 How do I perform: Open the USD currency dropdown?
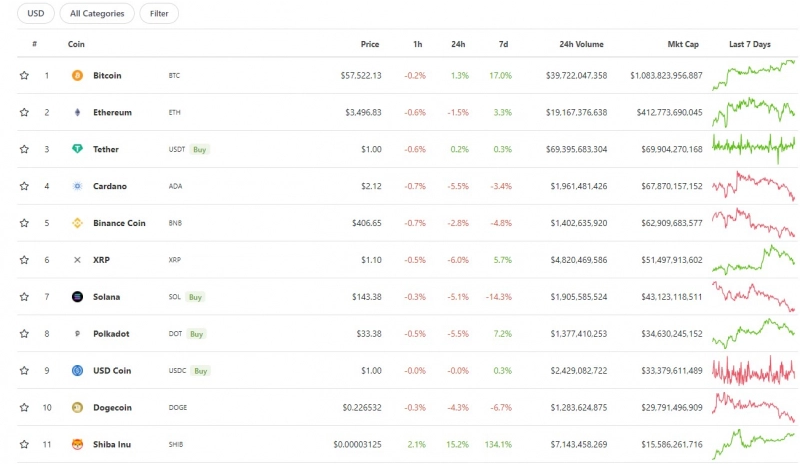tap(35, 14)
